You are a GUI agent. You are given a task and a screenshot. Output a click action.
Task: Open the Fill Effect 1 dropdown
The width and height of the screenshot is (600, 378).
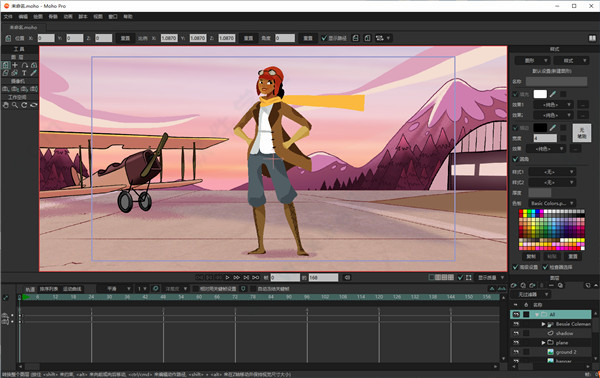(553, 104)
